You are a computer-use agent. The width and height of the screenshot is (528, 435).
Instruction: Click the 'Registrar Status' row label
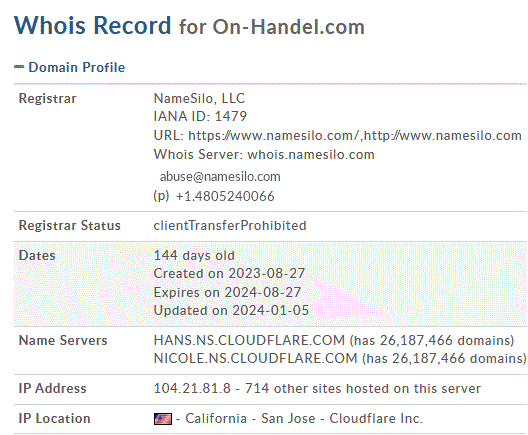point(69,225)
